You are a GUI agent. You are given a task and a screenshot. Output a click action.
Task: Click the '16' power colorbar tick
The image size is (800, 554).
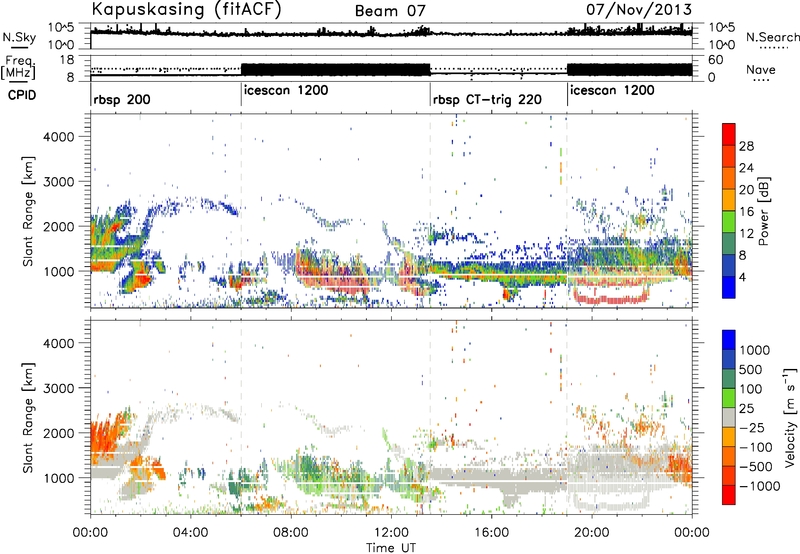tap(746, 212)
